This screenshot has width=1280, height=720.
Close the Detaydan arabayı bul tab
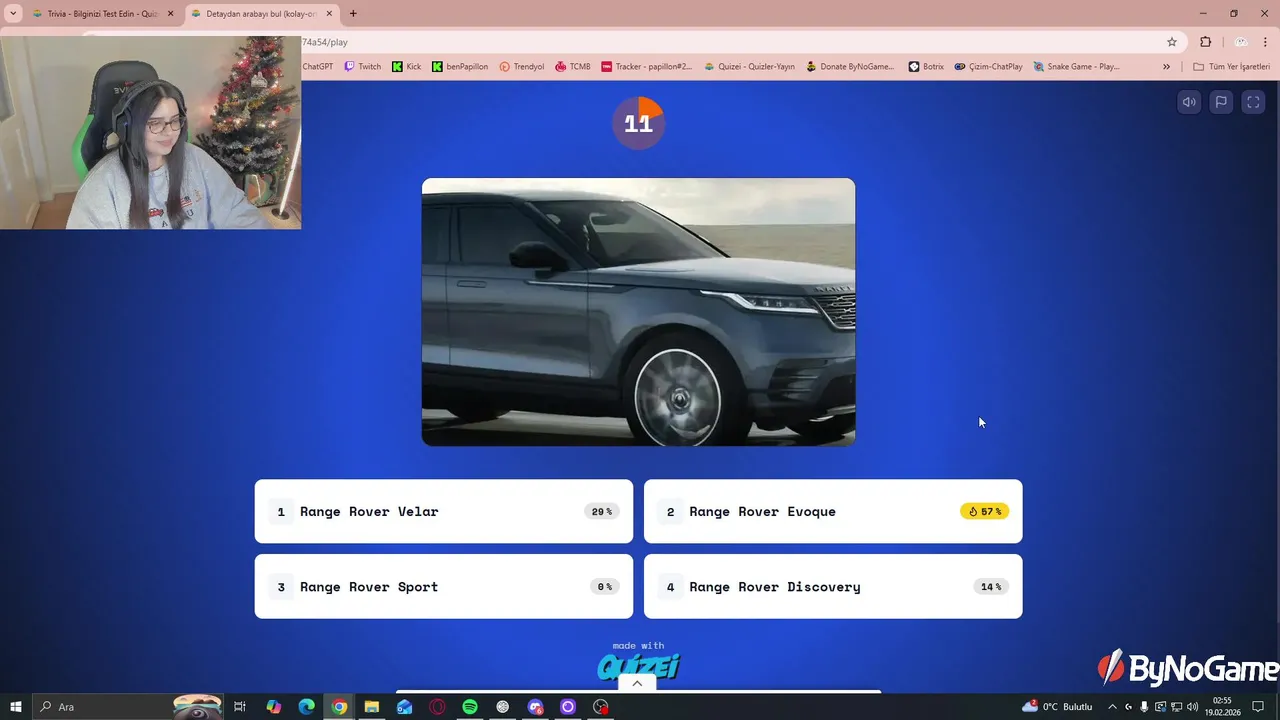point(329,14)
